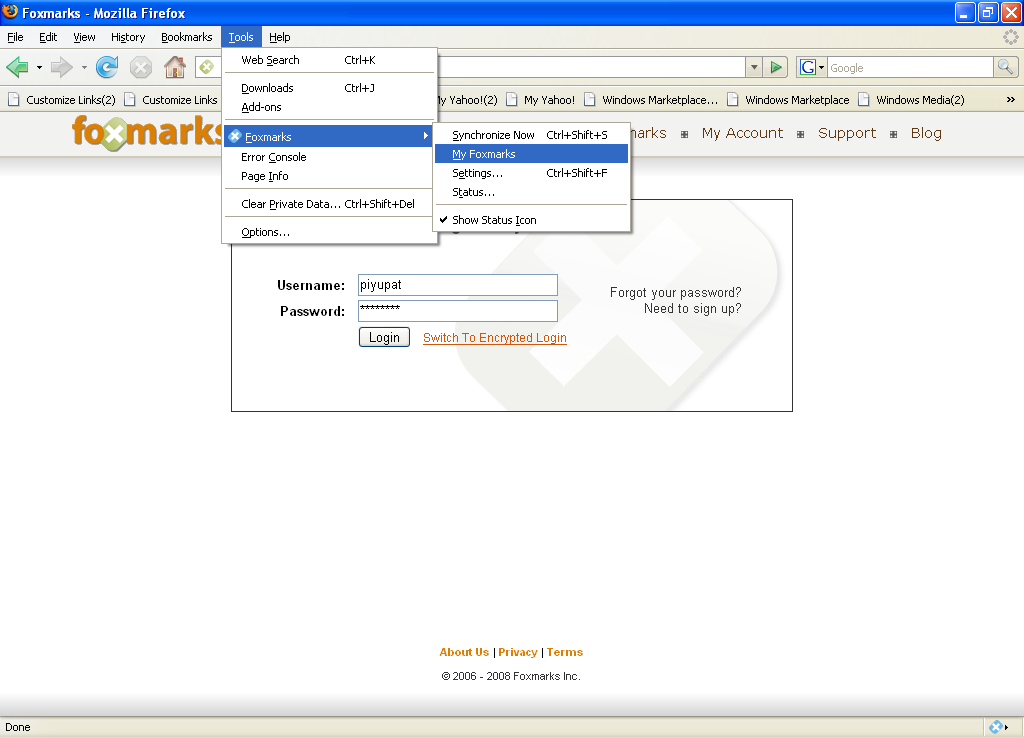Go back with the green Back arrow

(x=18, y=67)
